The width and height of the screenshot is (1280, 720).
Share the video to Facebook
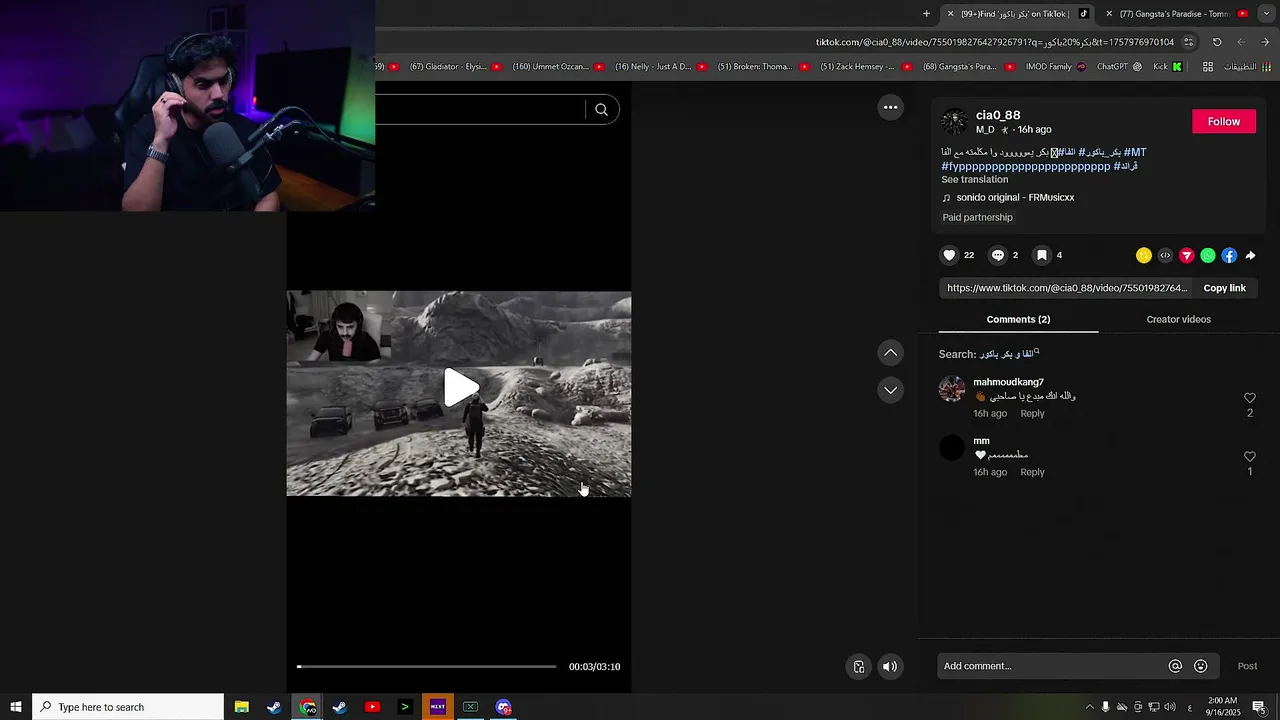1229,256
